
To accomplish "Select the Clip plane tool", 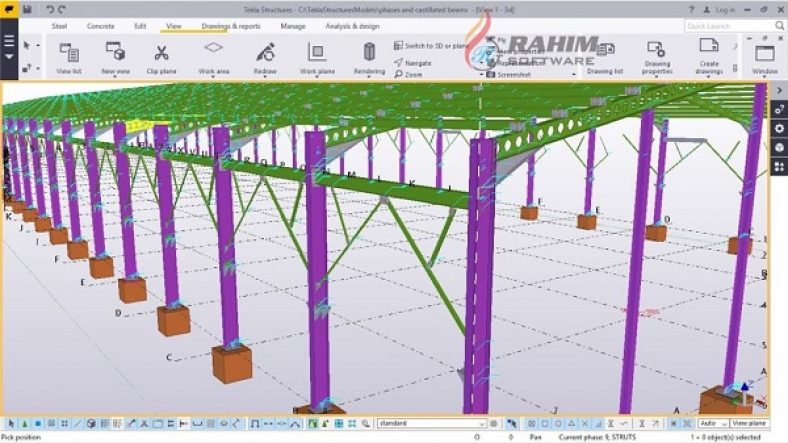I will coord(161,56).
